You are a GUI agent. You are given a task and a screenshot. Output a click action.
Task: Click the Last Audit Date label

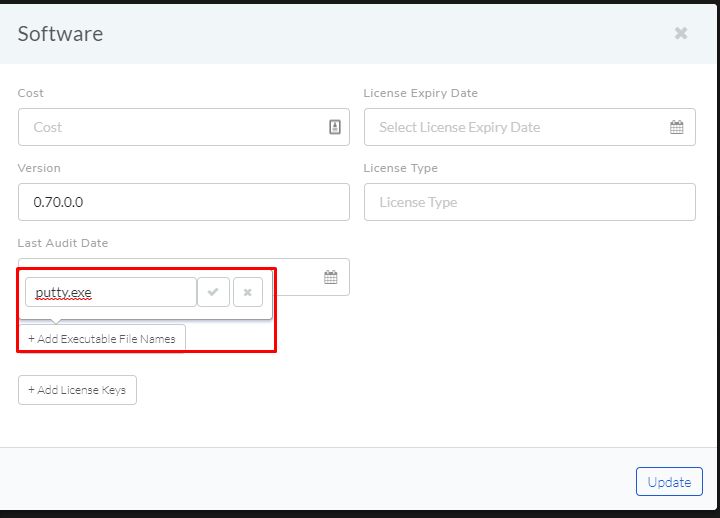[63, 243]
